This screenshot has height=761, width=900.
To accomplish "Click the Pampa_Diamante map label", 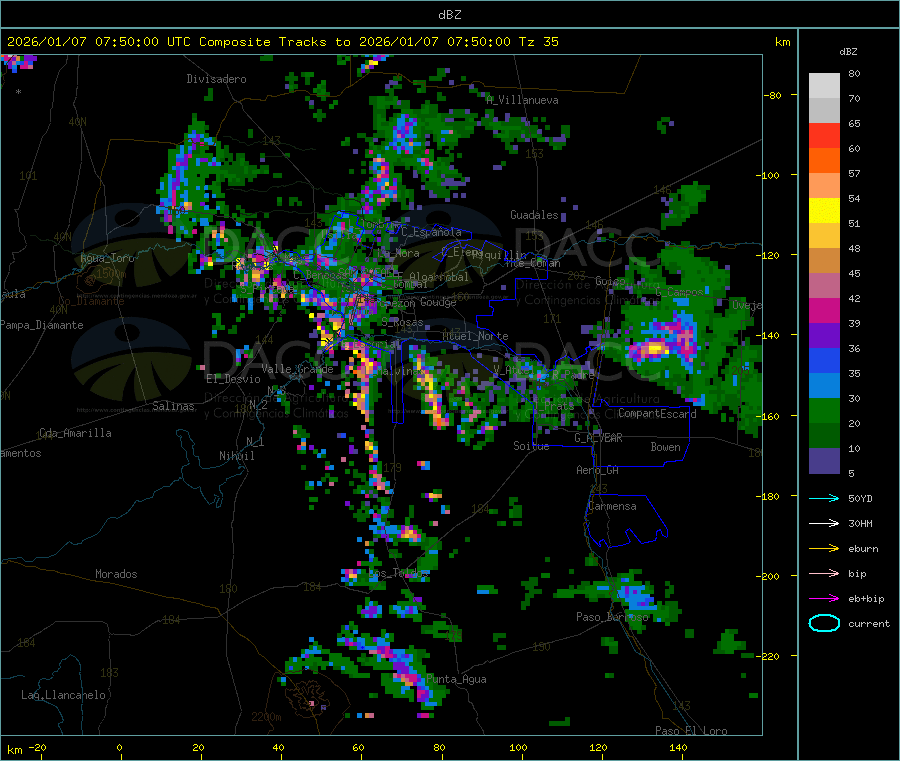I will (42, 325).
